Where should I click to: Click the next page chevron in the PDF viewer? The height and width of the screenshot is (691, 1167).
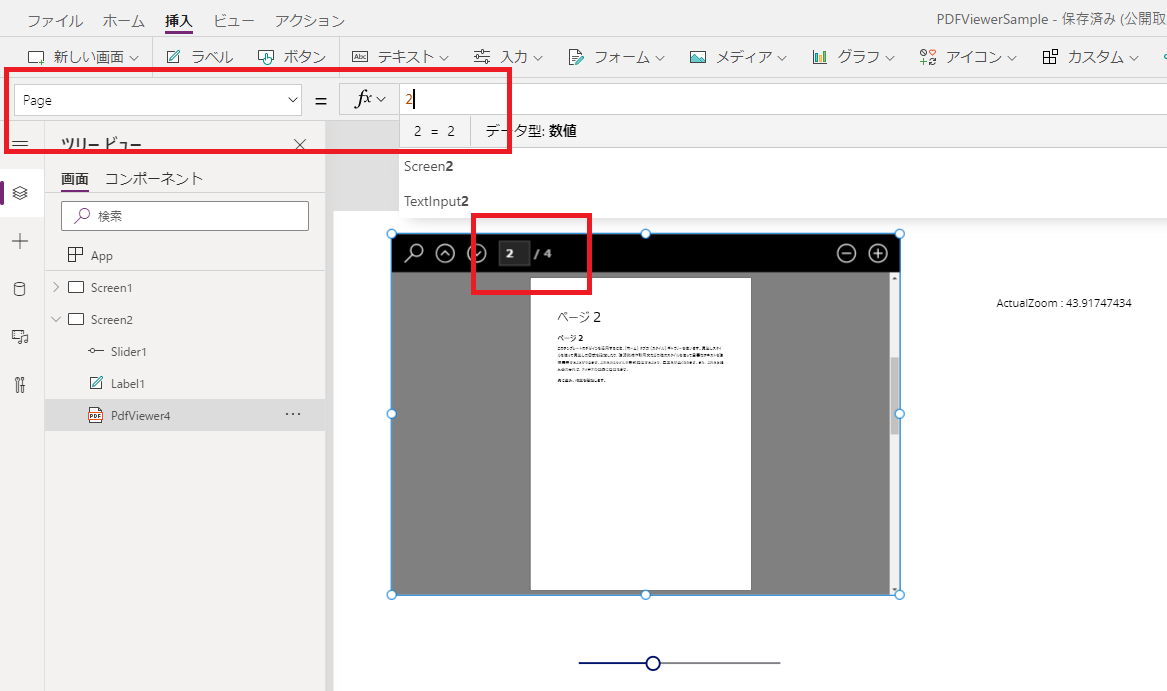(x=477, y=253)
